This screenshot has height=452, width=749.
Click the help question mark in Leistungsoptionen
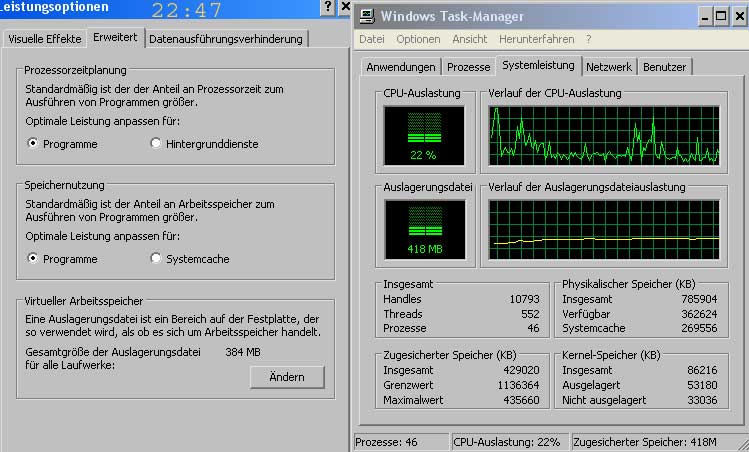point(328,7)
